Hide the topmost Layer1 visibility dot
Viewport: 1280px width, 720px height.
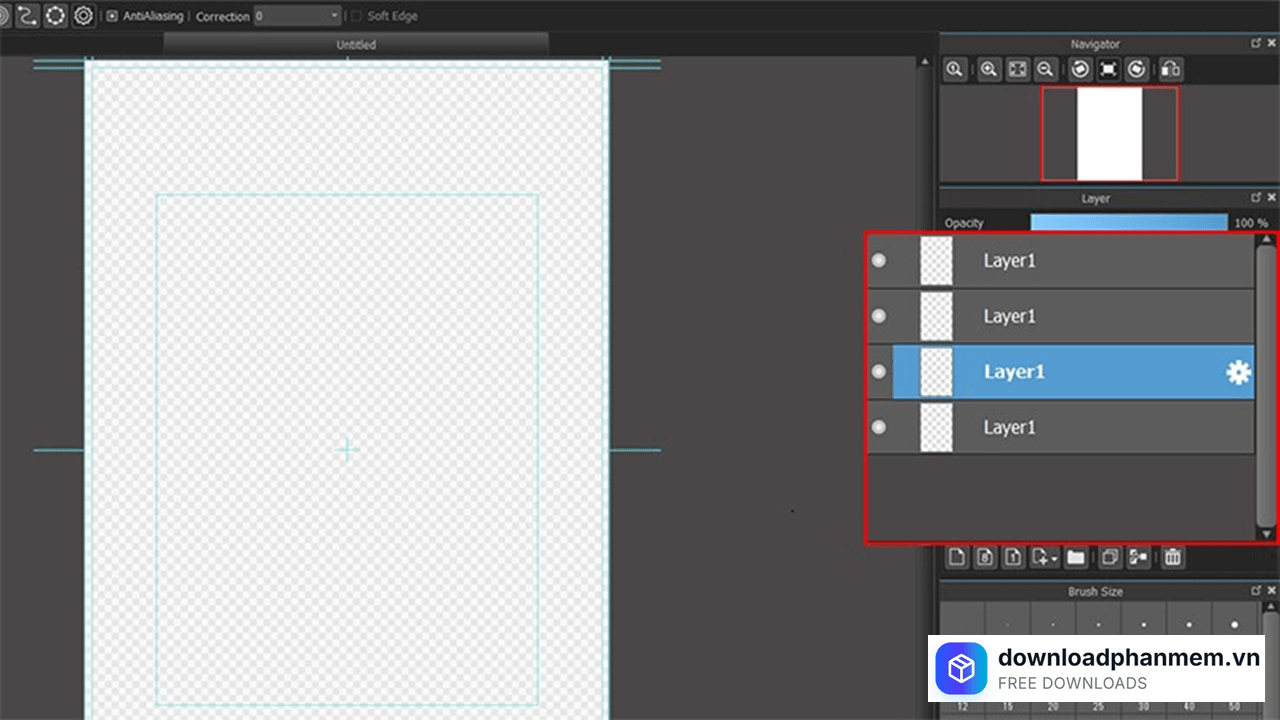(879, 261)
